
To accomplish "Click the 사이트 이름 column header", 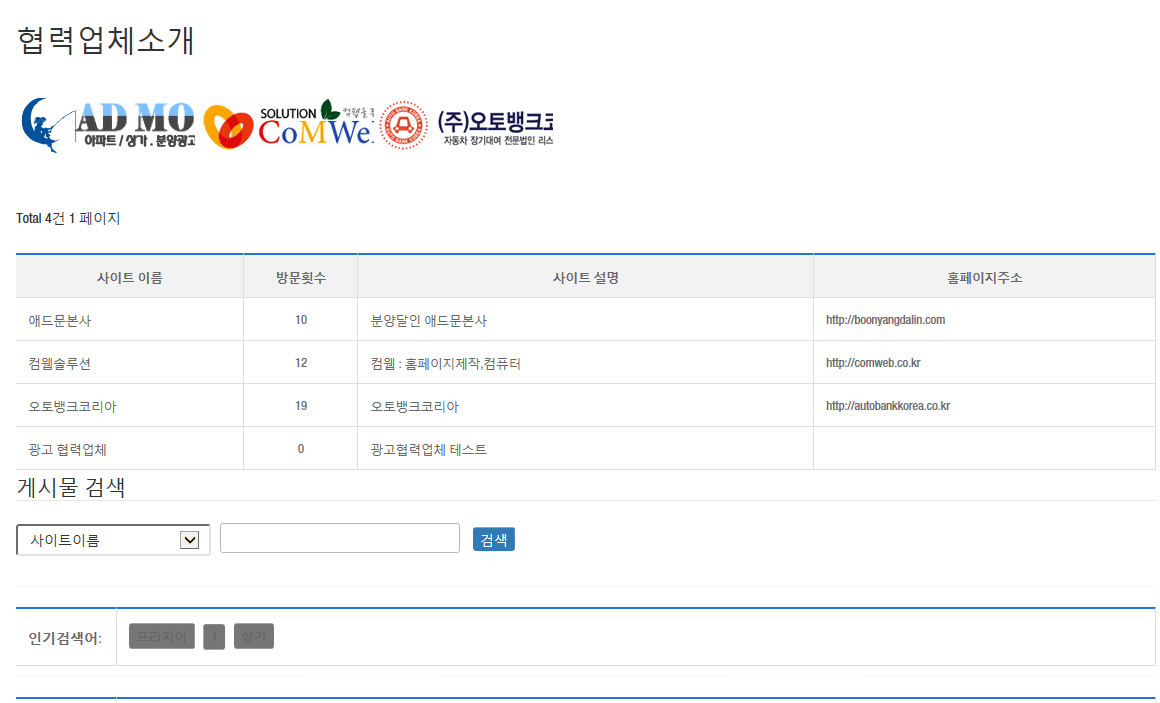I will (x=130, y=278).
